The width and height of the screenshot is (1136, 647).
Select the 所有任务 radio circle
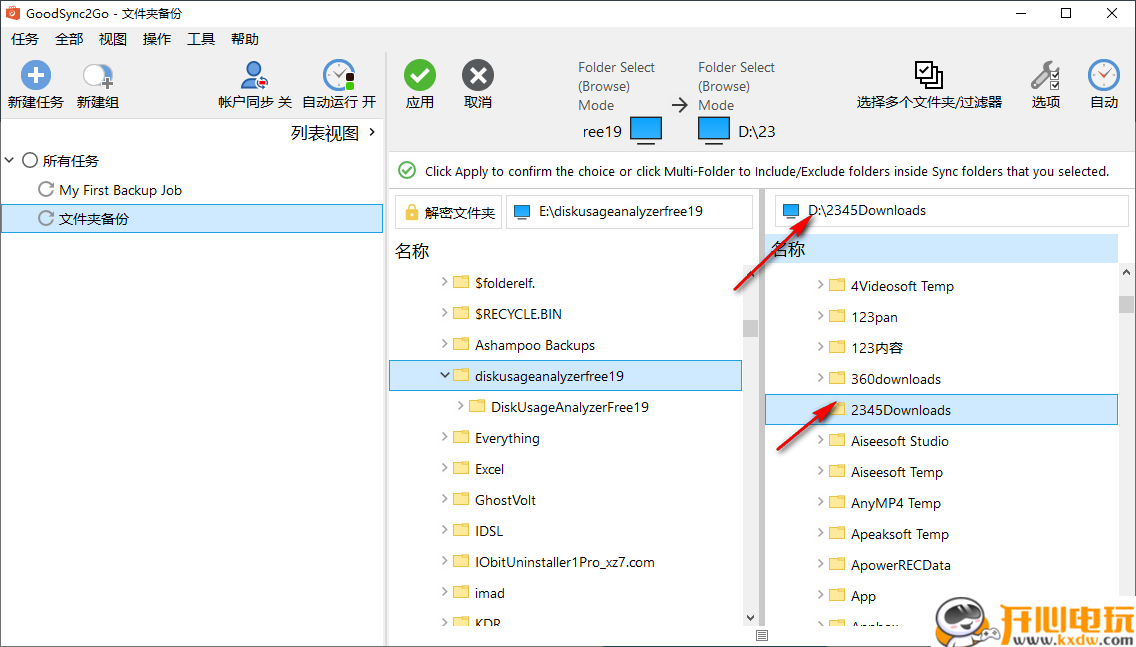30,161
